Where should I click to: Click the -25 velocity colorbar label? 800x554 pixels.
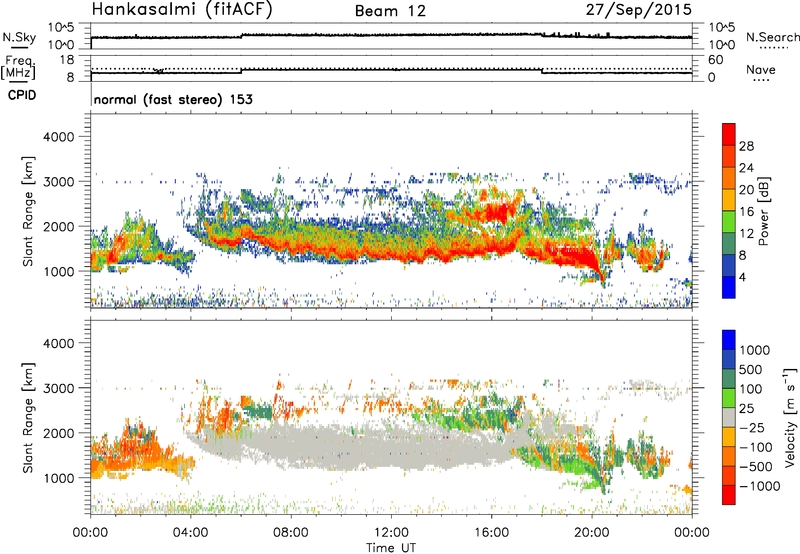click(x=752, y=428)
